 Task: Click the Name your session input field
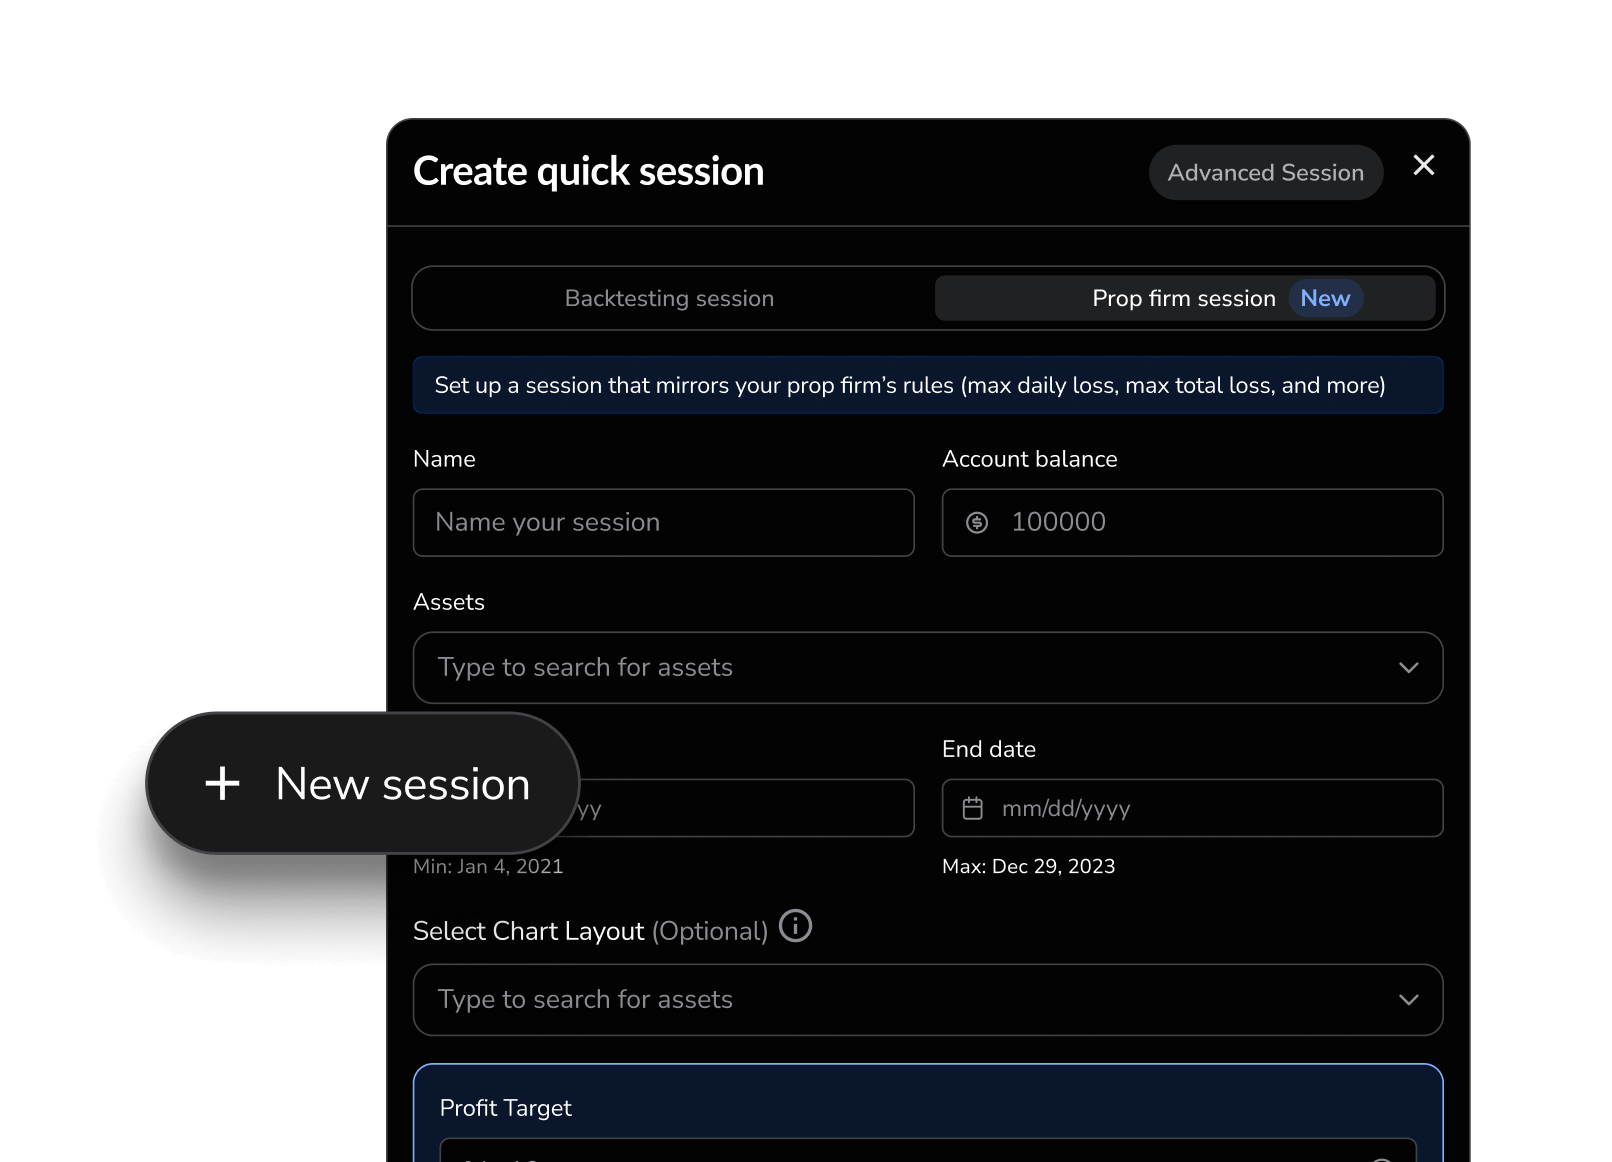click(663, 522)
